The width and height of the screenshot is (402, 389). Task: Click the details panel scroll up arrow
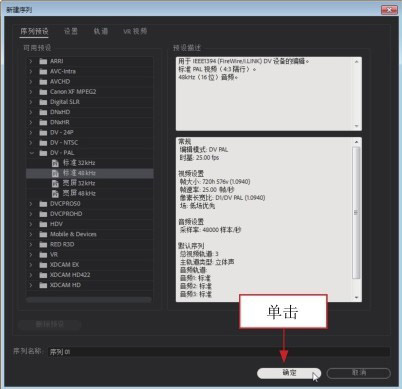(x=356, y=142)
